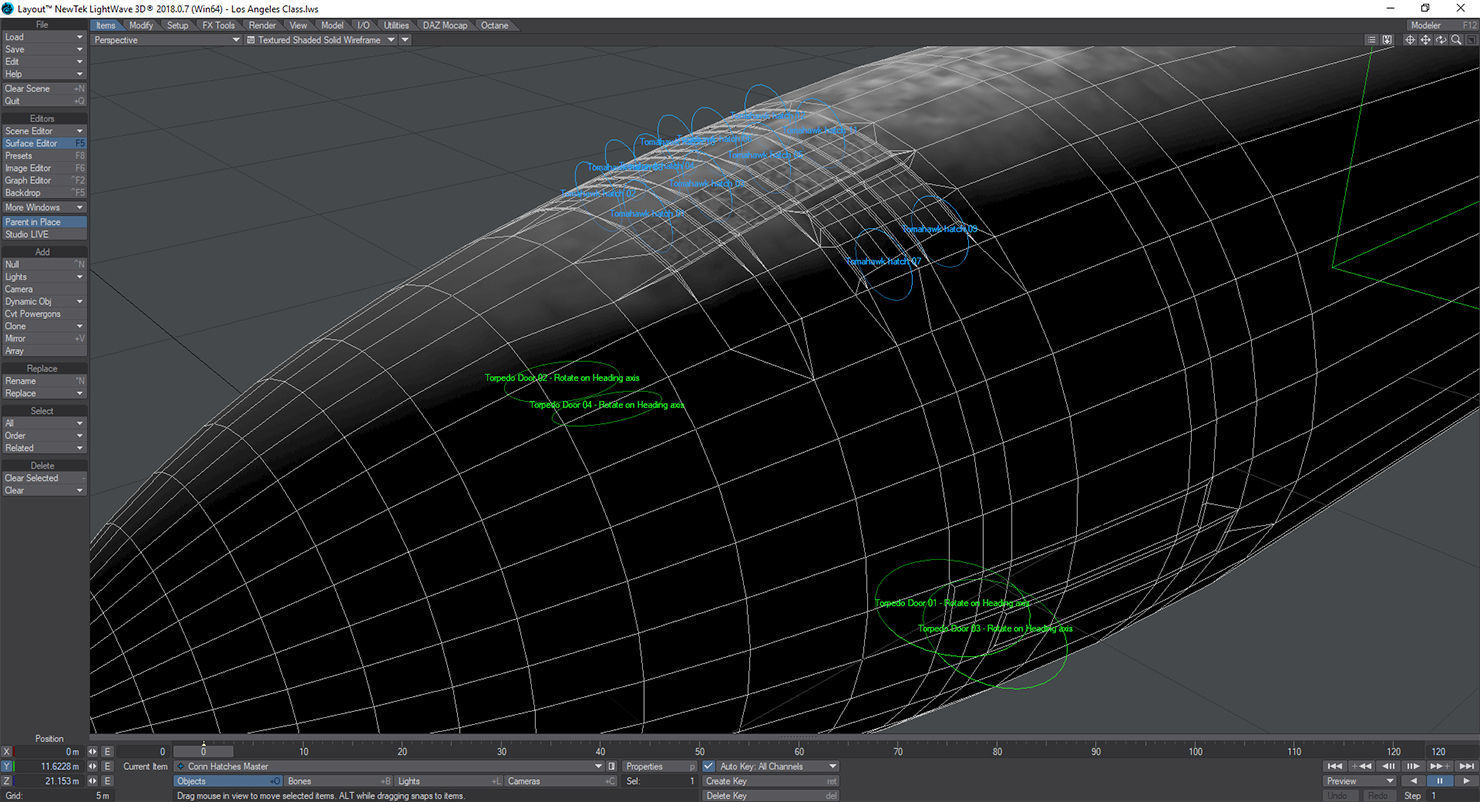The width and height of the screenshot is (1480, 802).
Task: Switch to the FX Tools tab
Action: tap(218, 25)
